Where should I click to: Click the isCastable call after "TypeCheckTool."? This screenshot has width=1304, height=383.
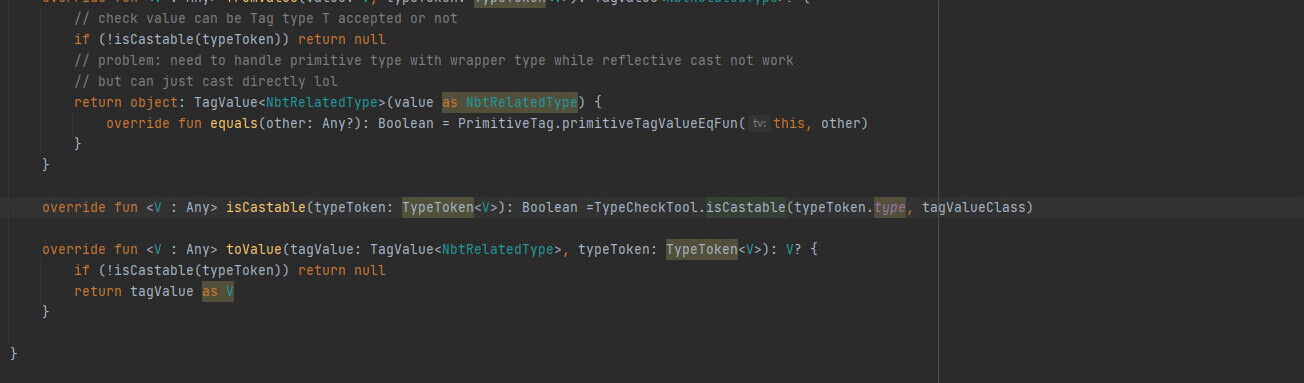click(746, 207)
